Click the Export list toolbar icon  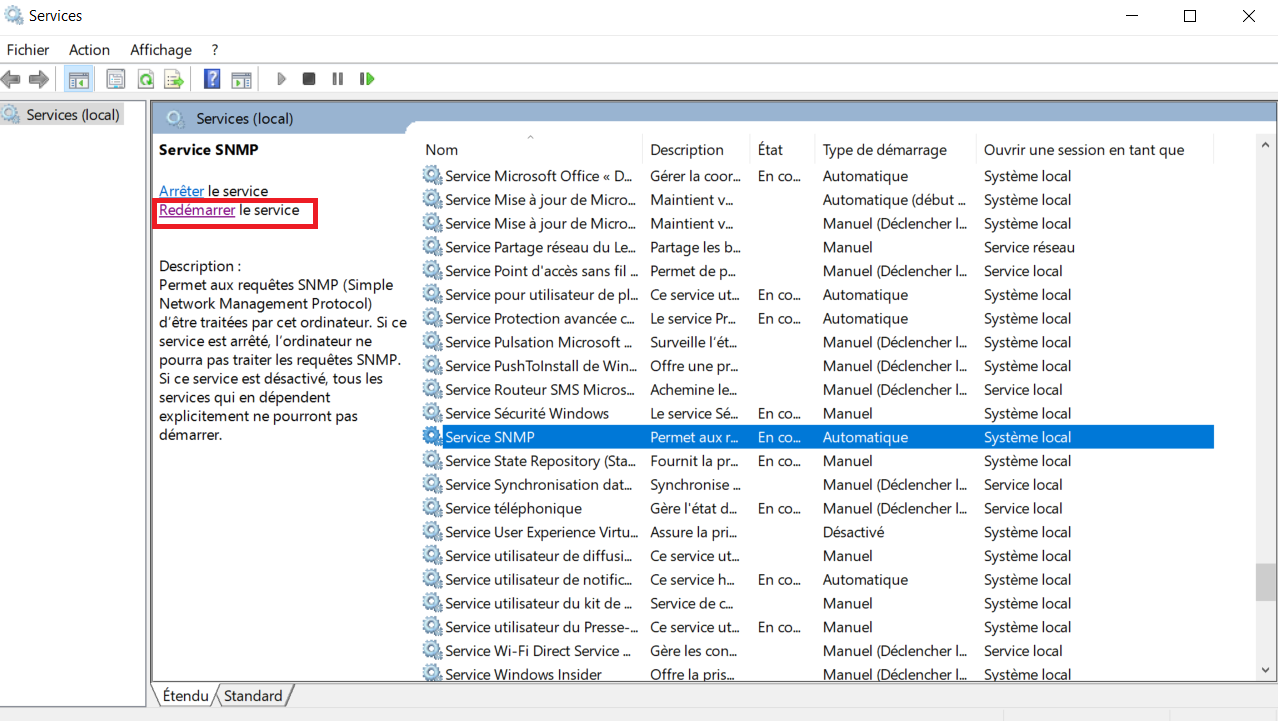click(x=174, y=79)
